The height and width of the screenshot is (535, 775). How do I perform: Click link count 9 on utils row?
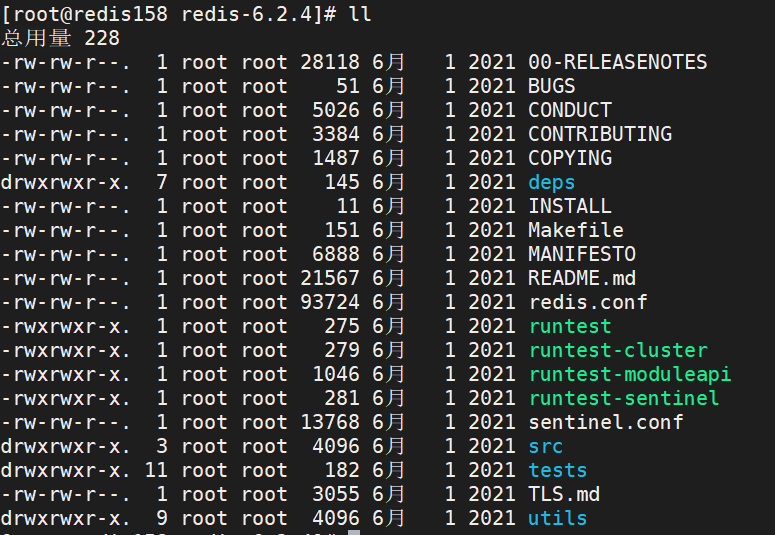click(x=162, y=518)
